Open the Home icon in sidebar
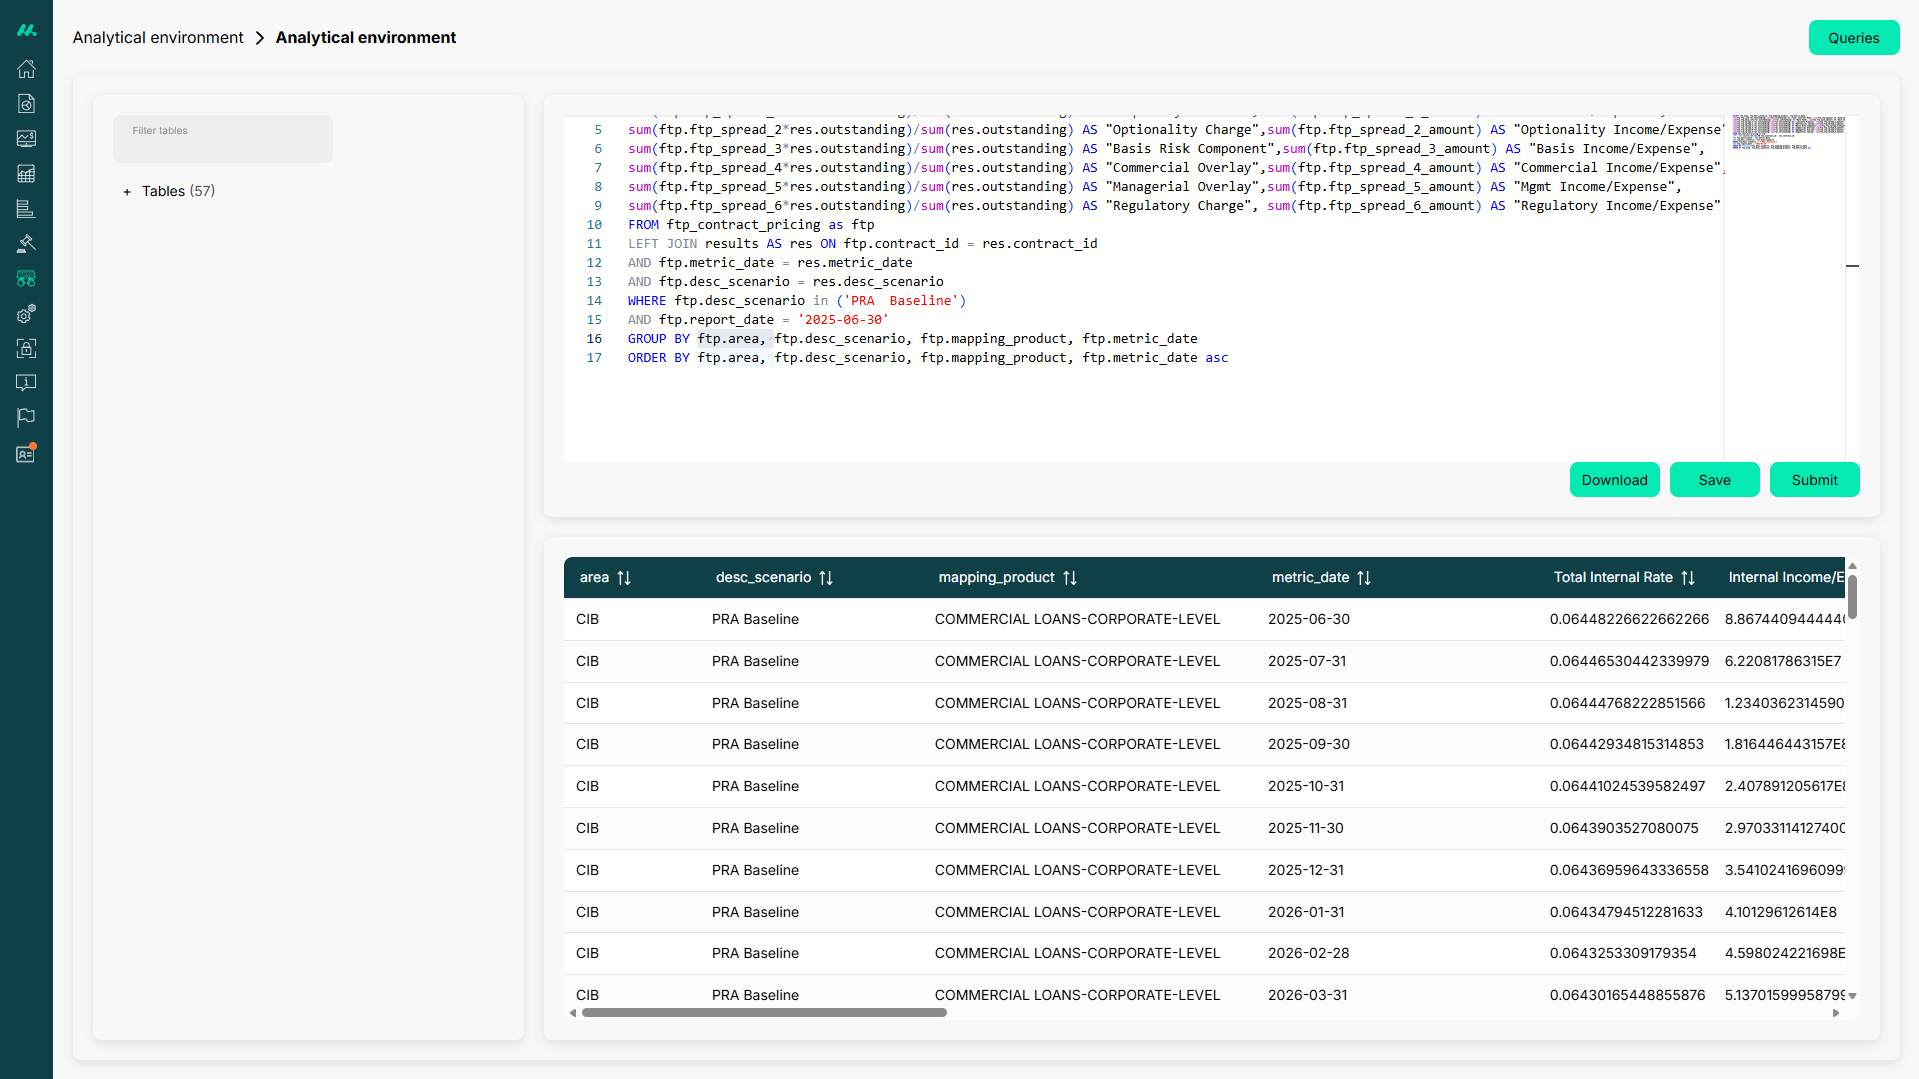Viewport: 1919px width, 1079px height. pyautogui.click(x=27, y=69)
